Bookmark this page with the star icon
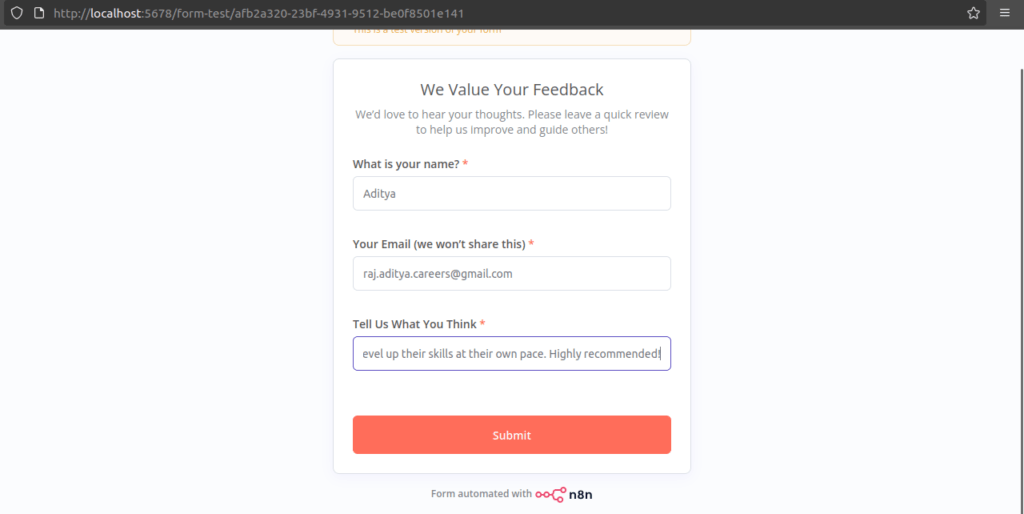Image resolution: width=1024 pixels, height=514 pixels. coord(973,14)
